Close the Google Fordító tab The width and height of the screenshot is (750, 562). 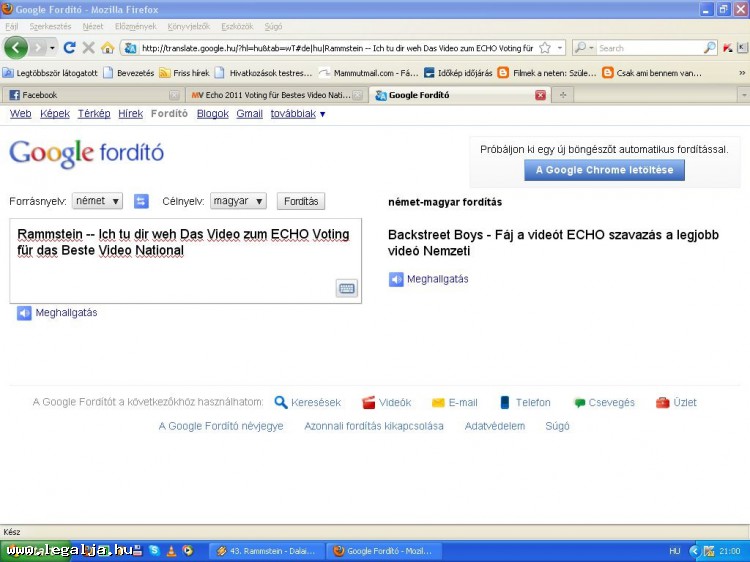(541, 95)
